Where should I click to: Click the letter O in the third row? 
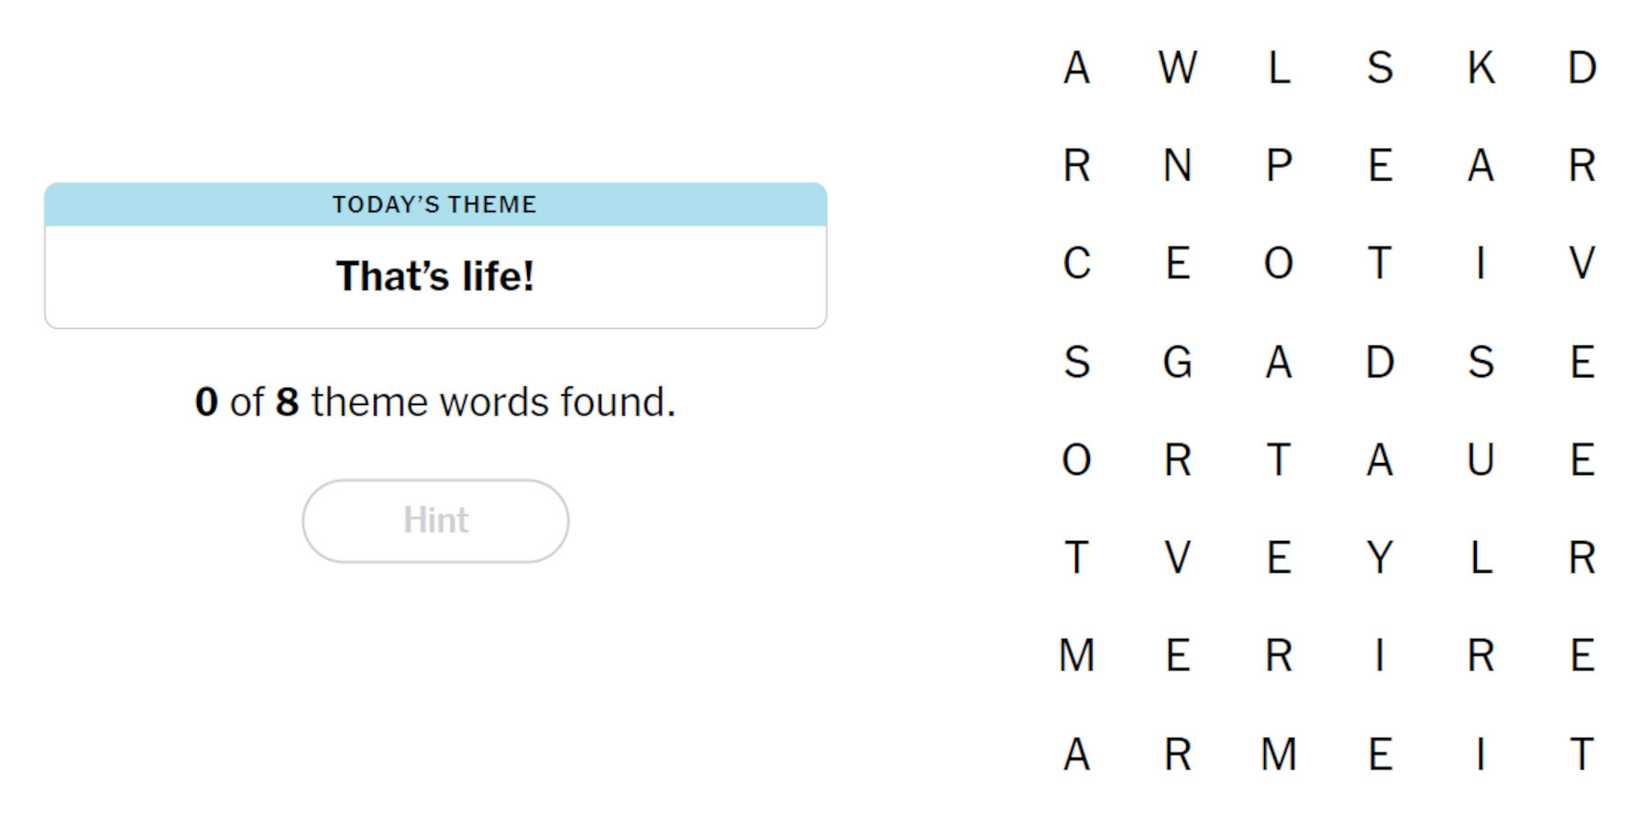coord(1280,264)
